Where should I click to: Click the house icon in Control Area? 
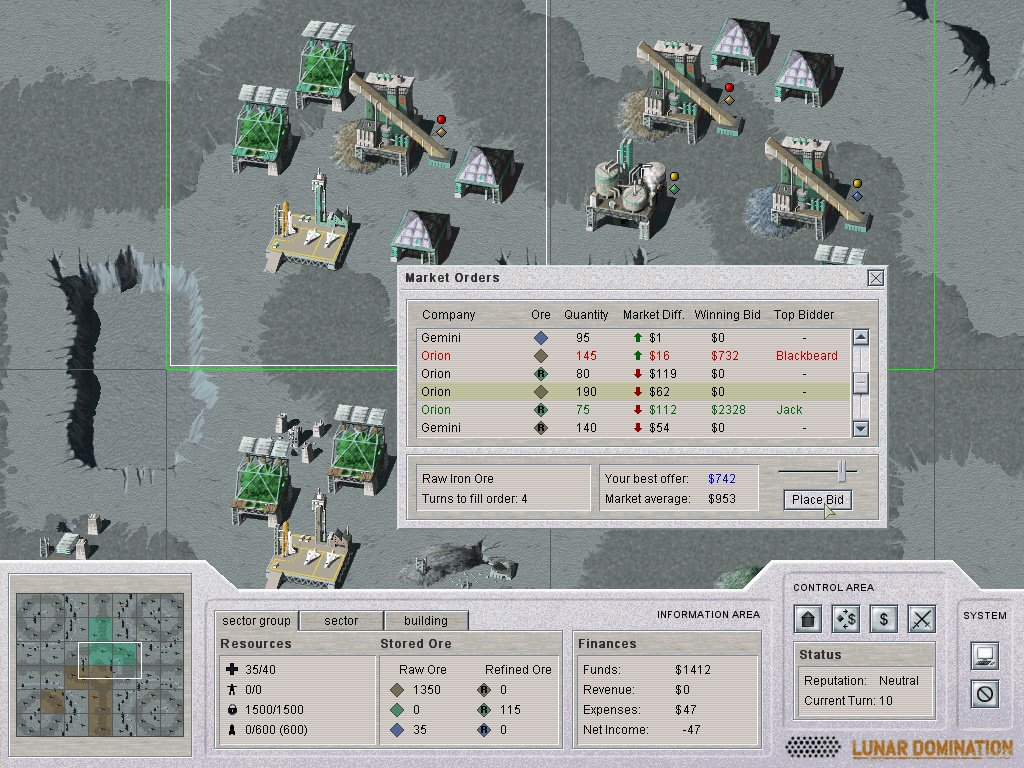809,619
